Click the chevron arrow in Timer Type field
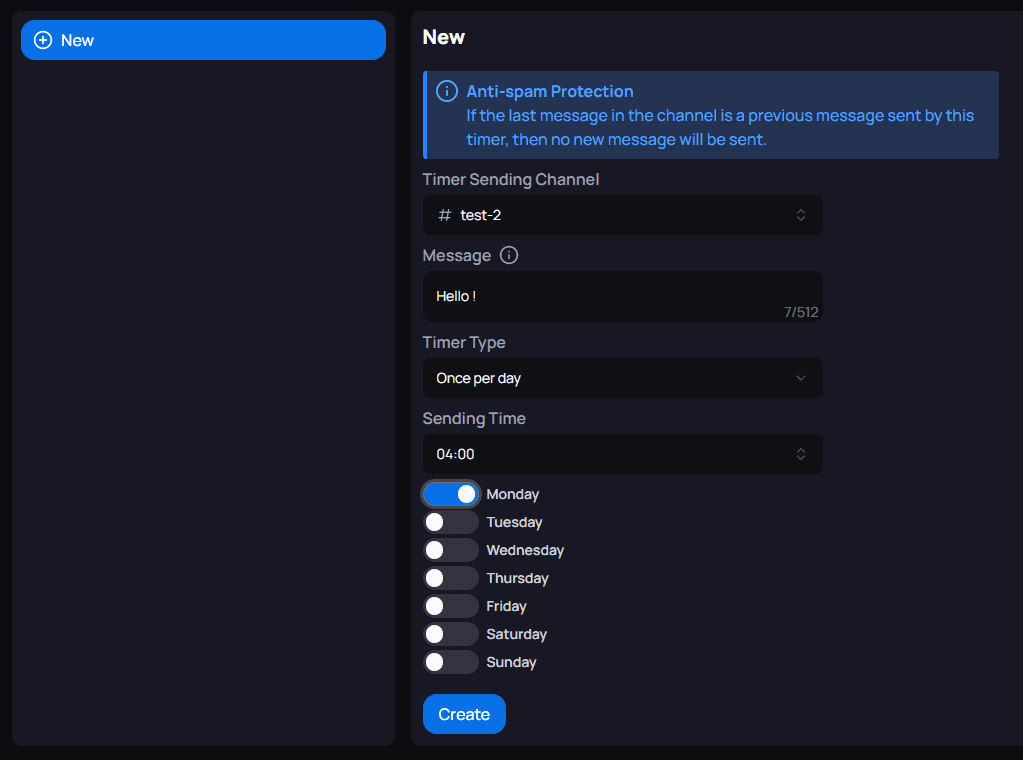The height and width of the screenshot is (760, 1023). 800,378
